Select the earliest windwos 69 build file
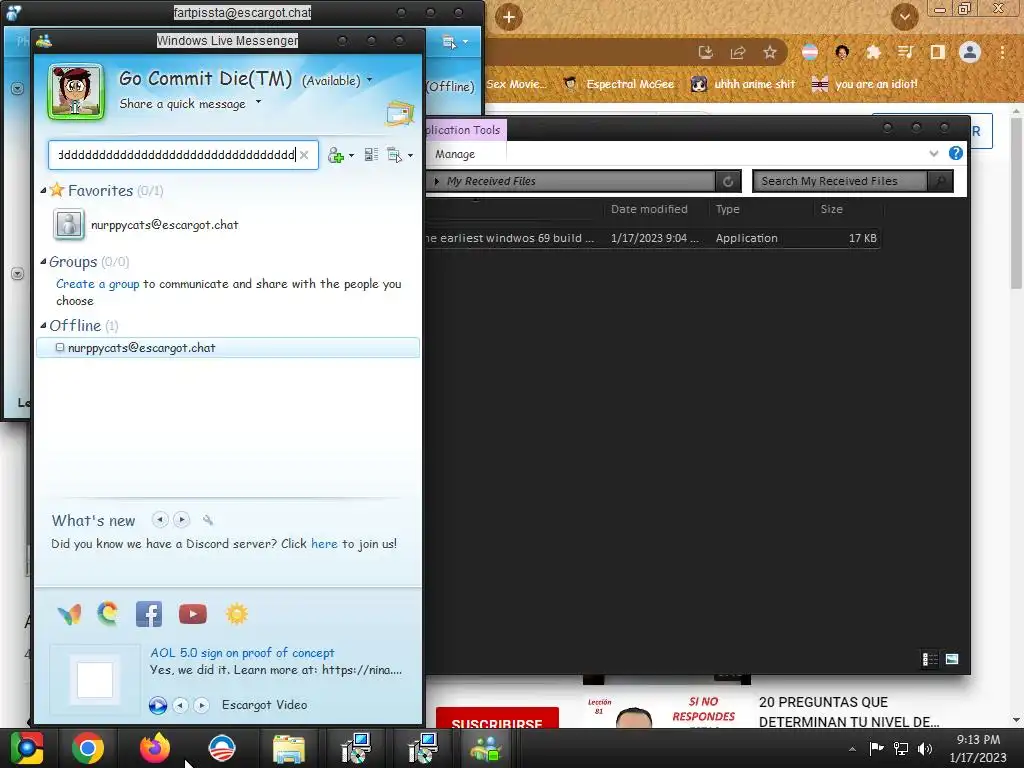The width and height of the screenshot is (1024, 768). tap(652, 238)
